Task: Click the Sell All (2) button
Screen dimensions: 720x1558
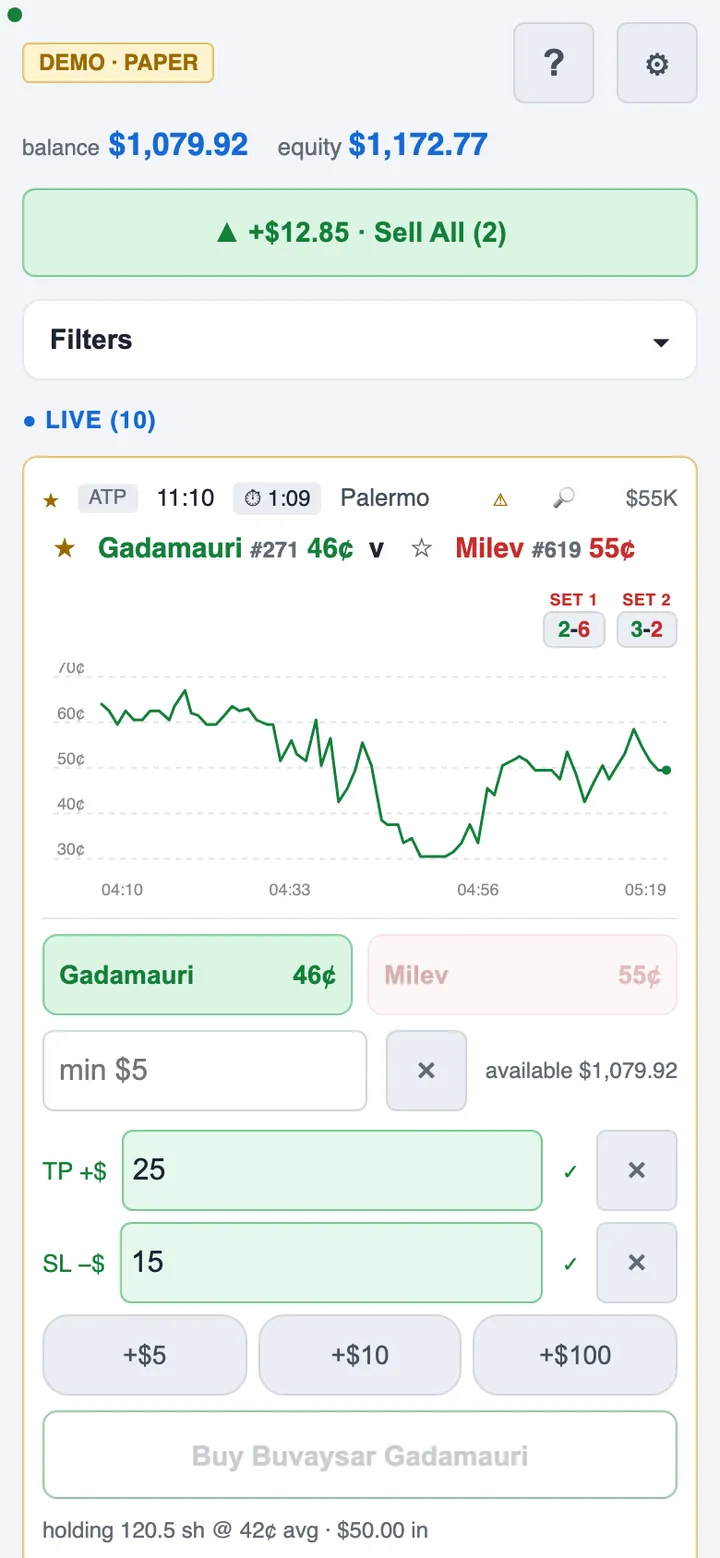Action: (360, 232)
